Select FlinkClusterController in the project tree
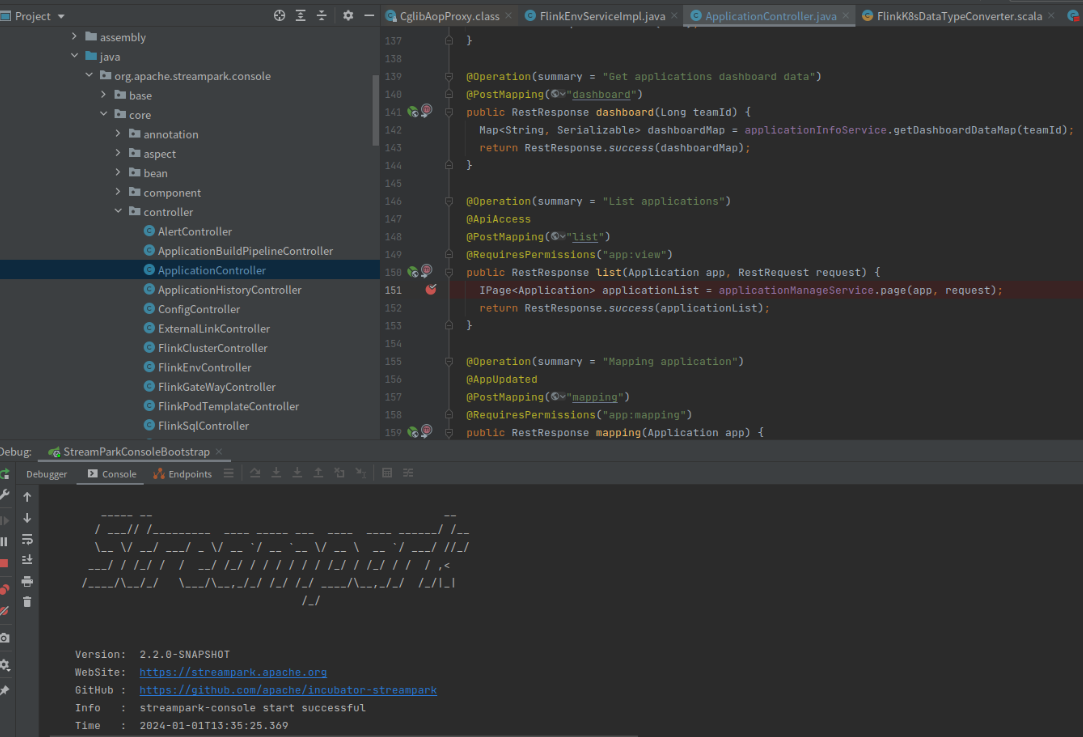This screenshot has width=1083, height=737. click(x=212, y=348)
